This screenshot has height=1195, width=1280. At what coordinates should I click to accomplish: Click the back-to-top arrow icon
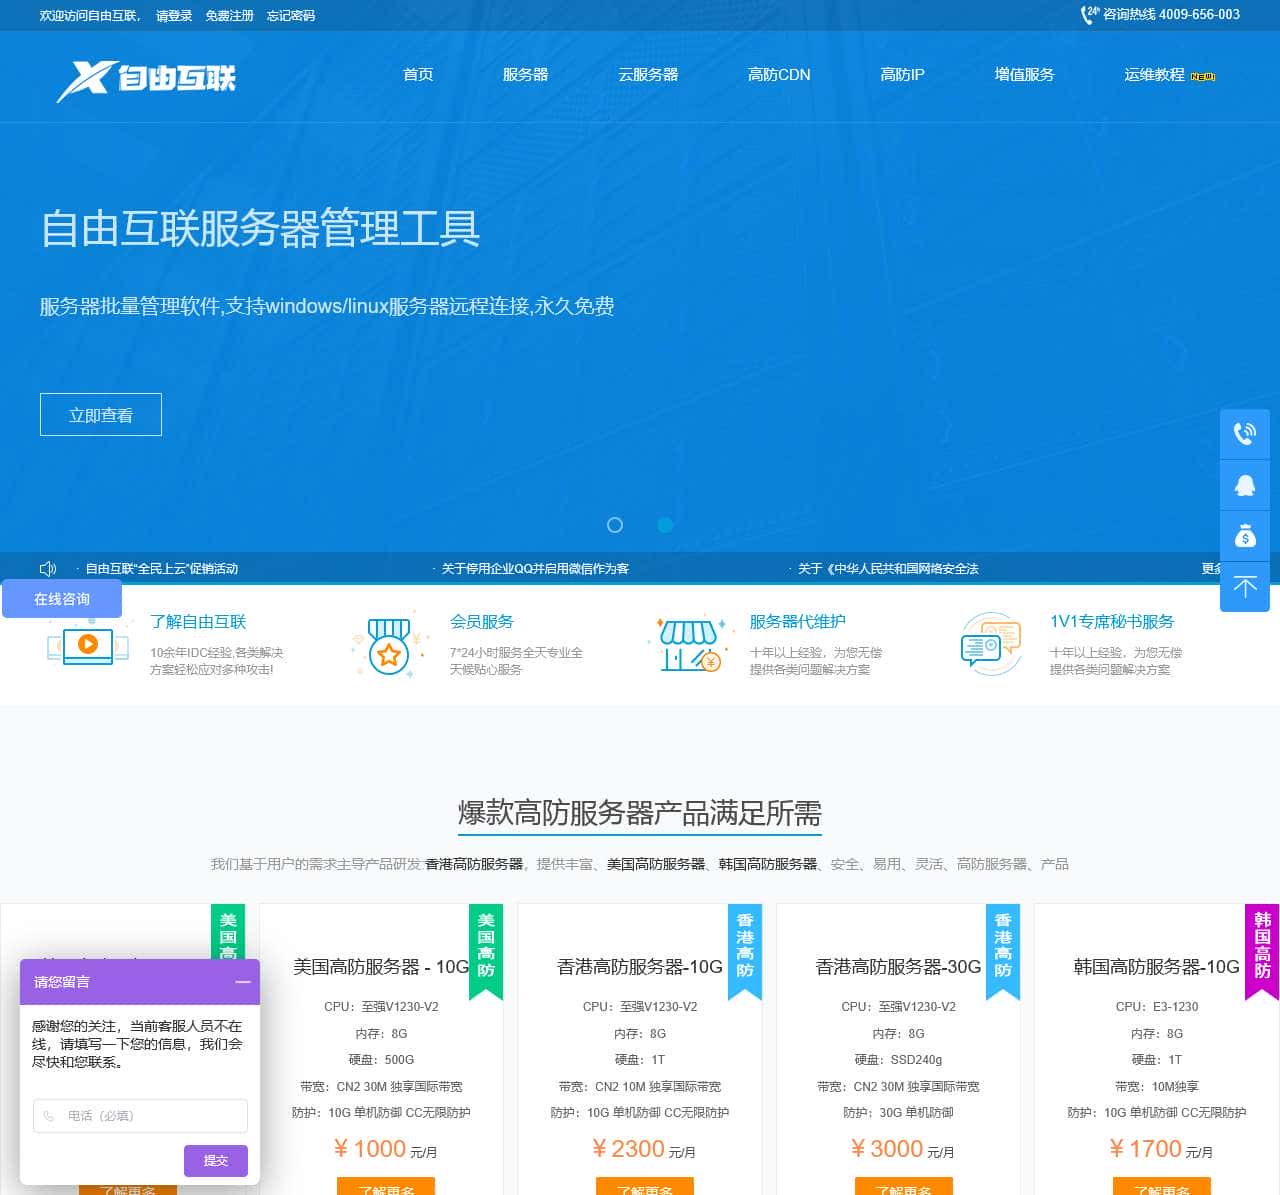coord(1244,587)
